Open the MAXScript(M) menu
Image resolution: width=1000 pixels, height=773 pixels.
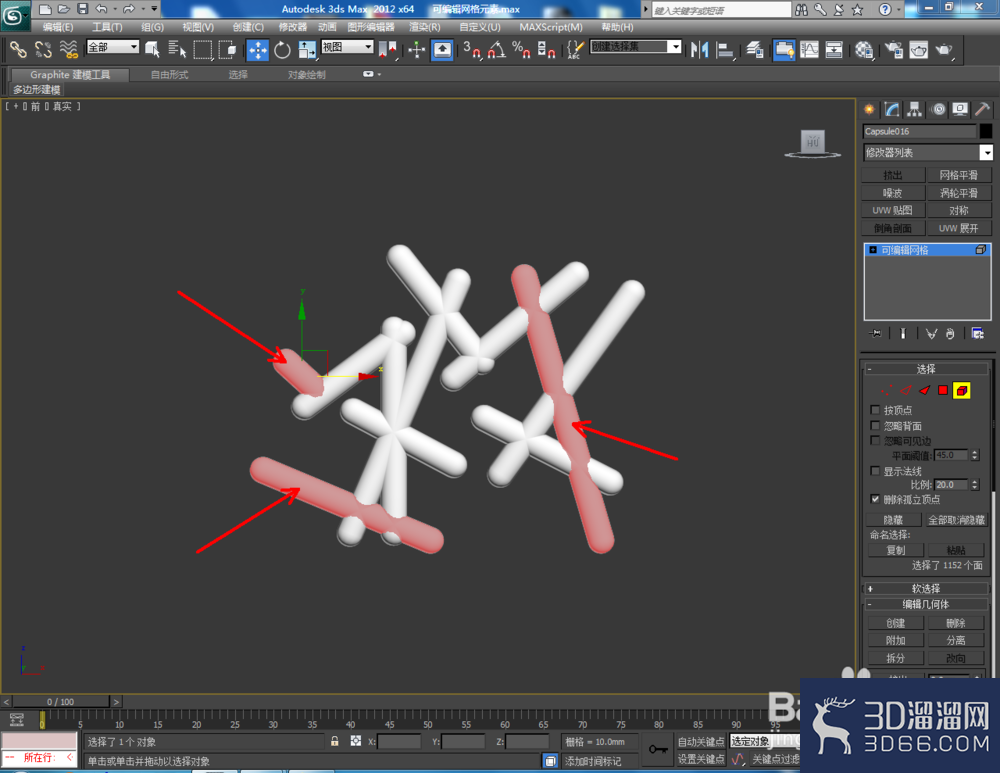pos(550,27)
